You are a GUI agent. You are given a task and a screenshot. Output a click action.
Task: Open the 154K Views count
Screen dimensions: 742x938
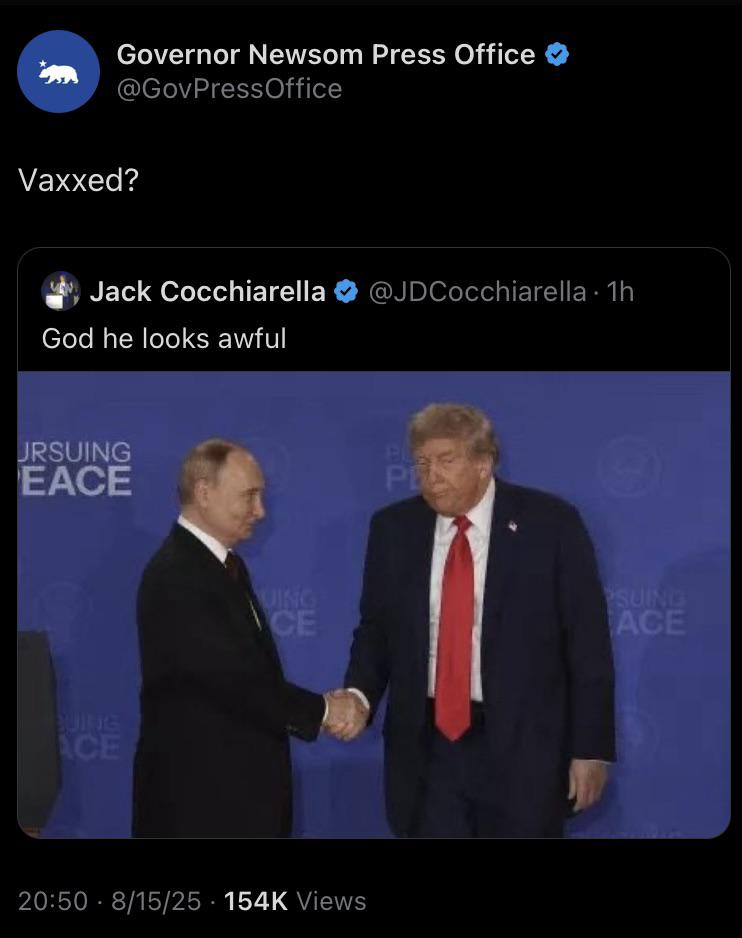[x=295, y=901]
